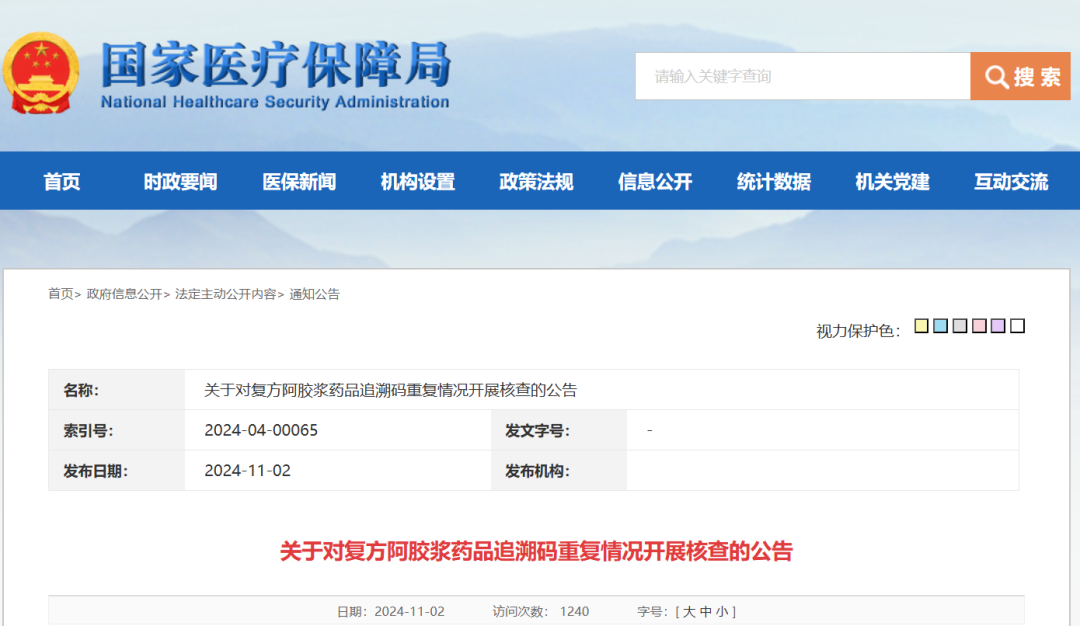Click the orange 搜索 search button
Image resolution: width=1080 pixels, height=626 pixels.
pyautogui.click(x=1020, y=76)
